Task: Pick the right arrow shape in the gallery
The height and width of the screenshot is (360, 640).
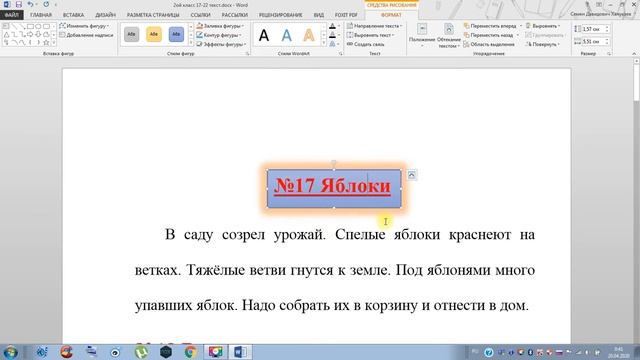Action: 30,35
